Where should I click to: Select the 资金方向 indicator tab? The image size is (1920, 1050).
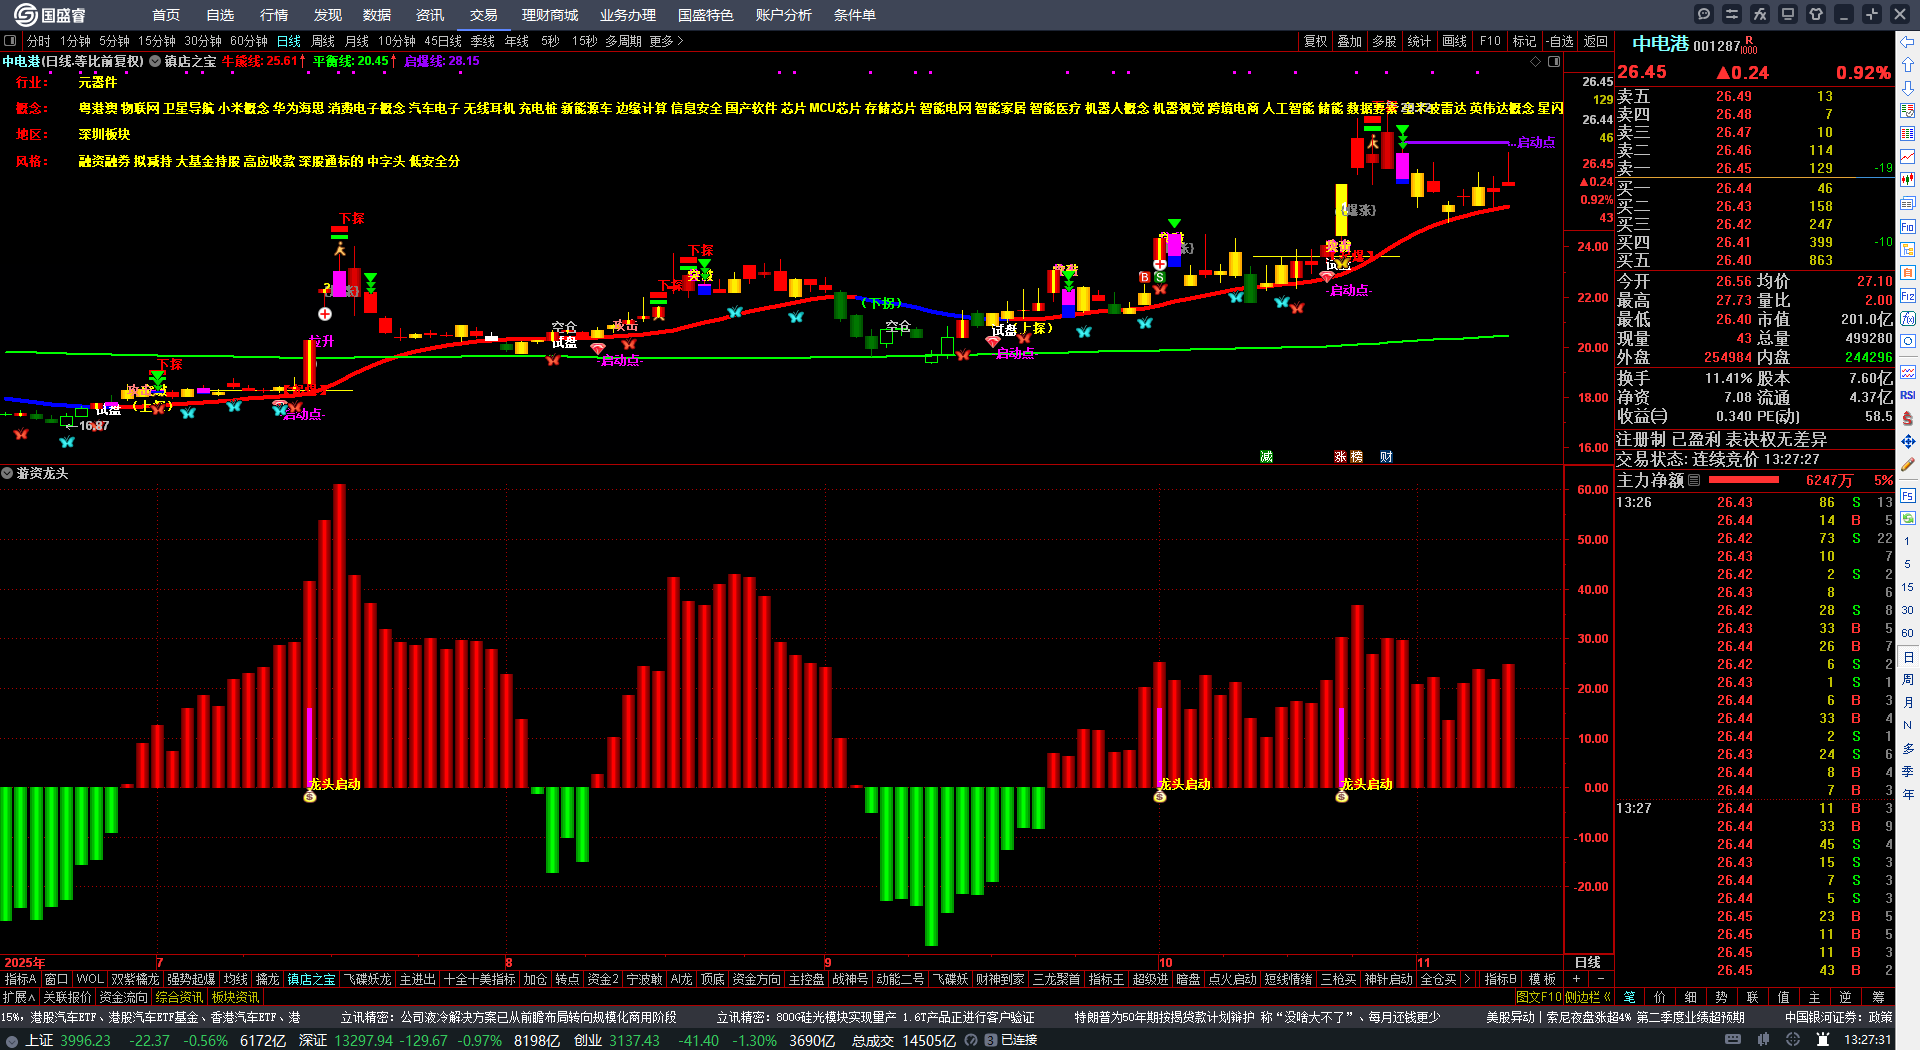(757, 979)
